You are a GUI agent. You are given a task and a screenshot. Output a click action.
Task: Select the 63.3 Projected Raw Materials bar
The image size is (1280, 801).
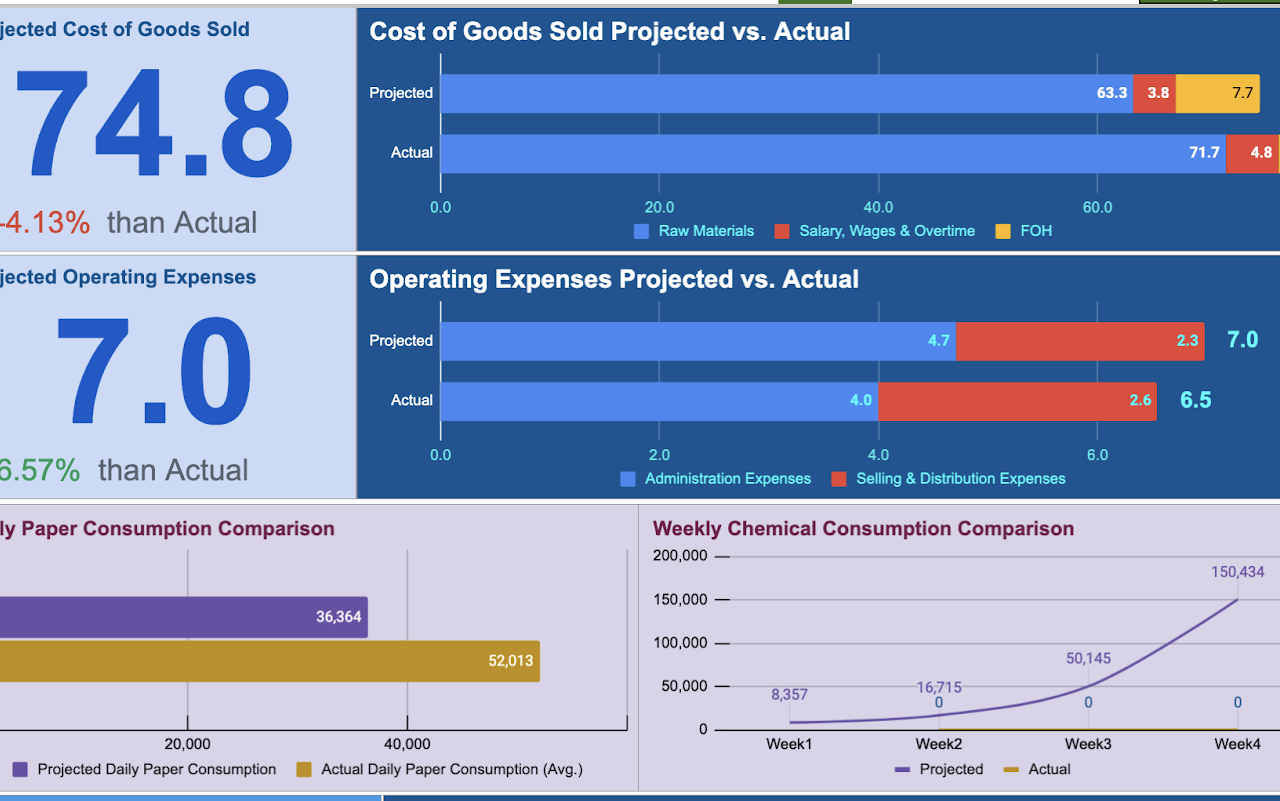click(x=786, y=93)
